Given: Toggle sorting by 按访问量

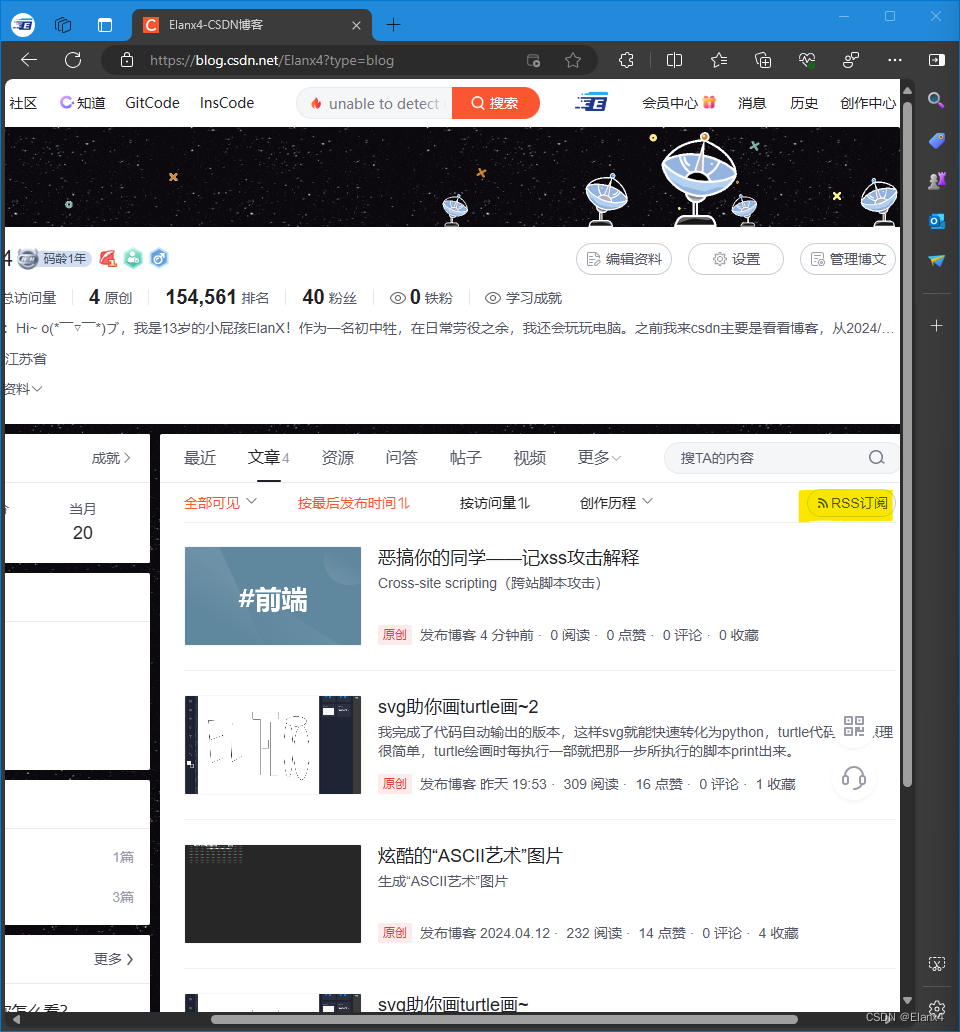Looking at the screenshot, I should pos(494,503).
